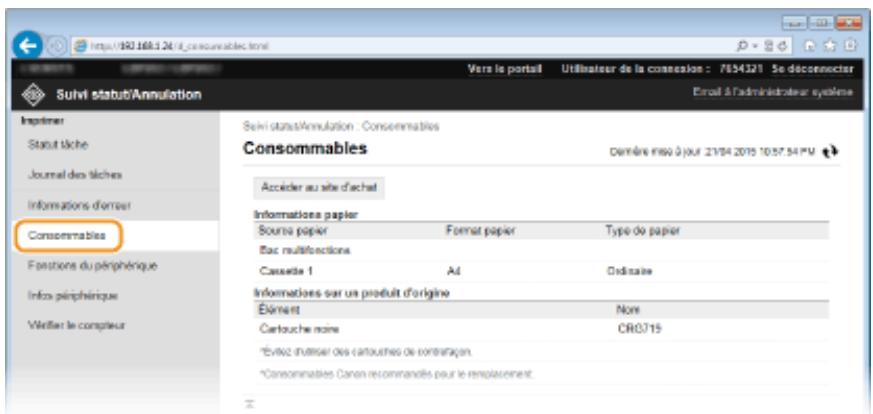The image size is (873, 414).
Task: Click the browser forward arrow button
Action: click(55, 46)
